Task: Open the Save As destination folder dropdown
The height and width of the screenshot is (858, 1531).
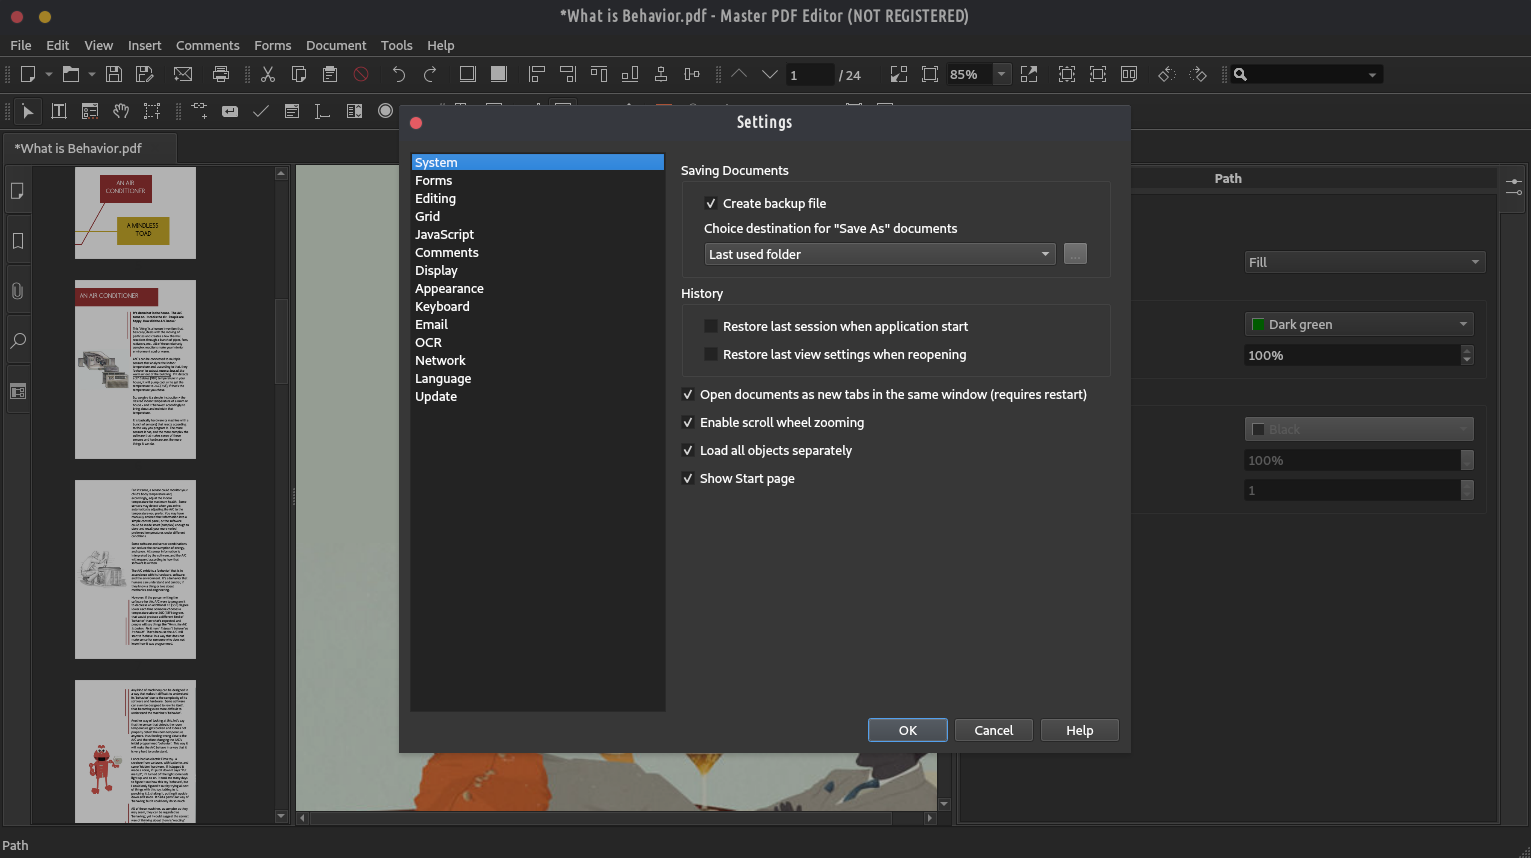Action: pos(879,254)
